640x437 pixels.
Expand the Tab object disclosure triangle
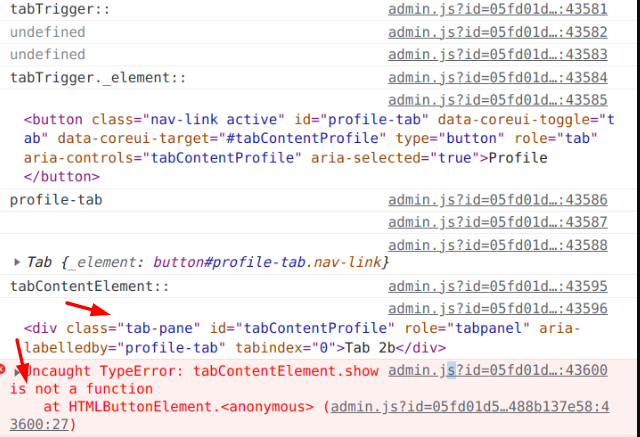point(17,262)
